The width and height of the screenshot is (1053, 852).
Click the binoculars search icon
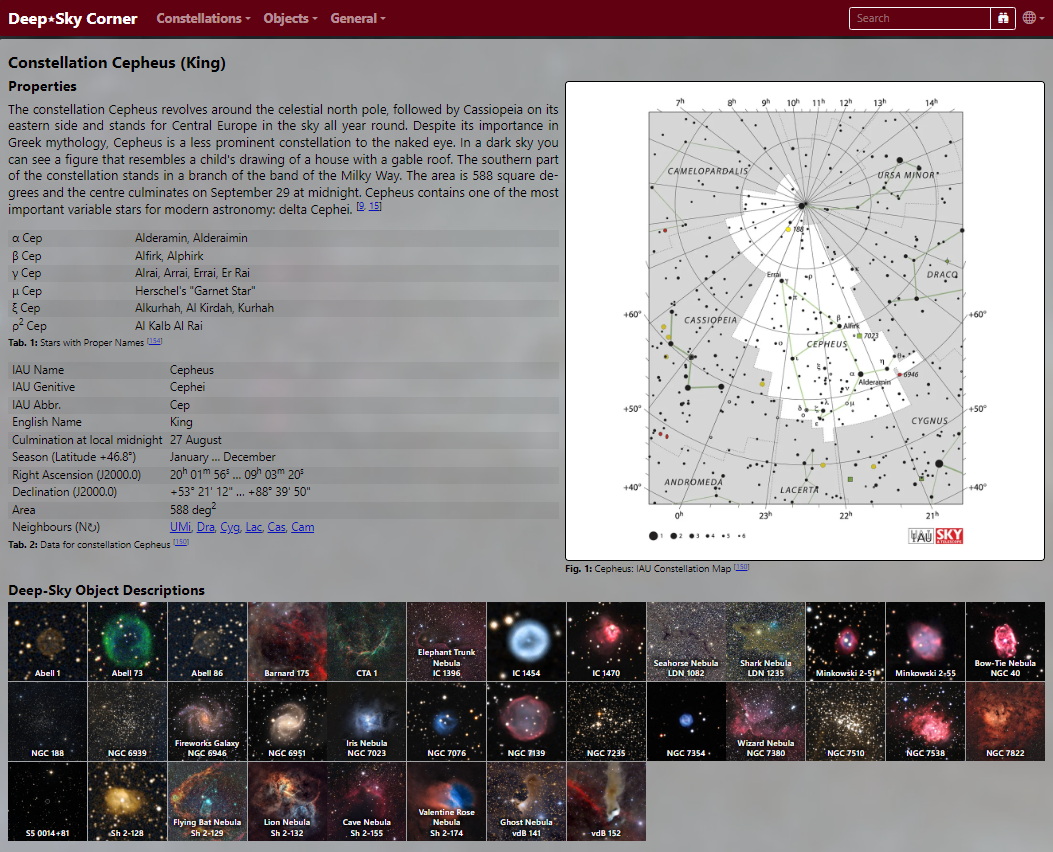coord(1003,18)
